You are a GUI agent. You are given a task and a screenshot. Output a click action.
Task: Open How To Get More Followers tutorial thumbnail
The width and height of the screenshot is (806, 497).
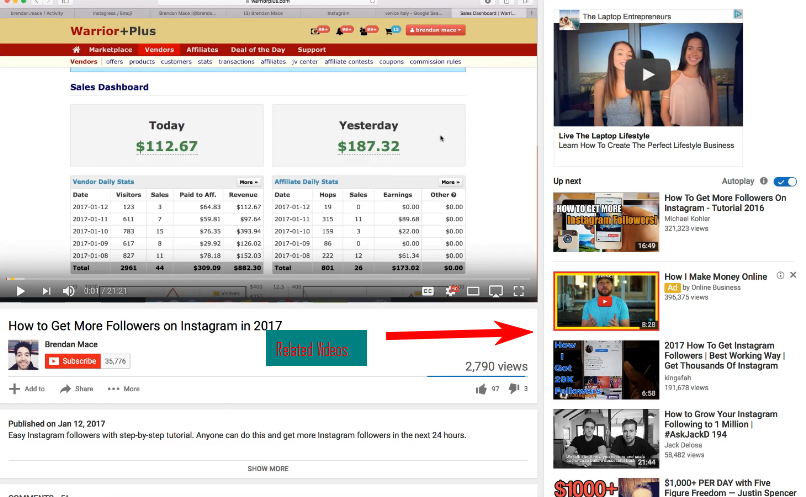(x=606, y=222)
